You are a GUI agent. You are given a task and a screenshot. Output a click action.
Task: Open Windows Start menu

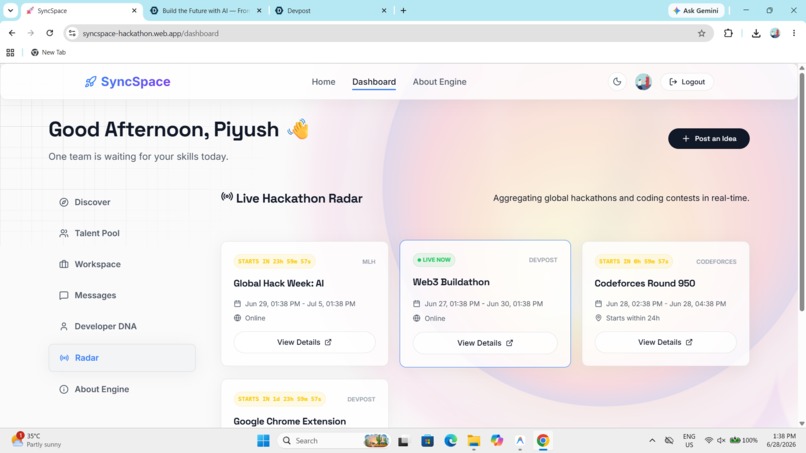click(263, 441)
